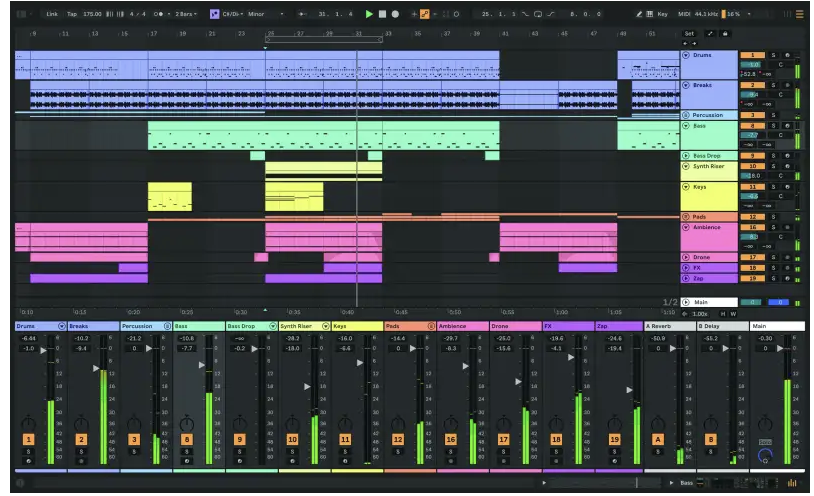Toggle the Automation Mode icon beside Set

710,34
